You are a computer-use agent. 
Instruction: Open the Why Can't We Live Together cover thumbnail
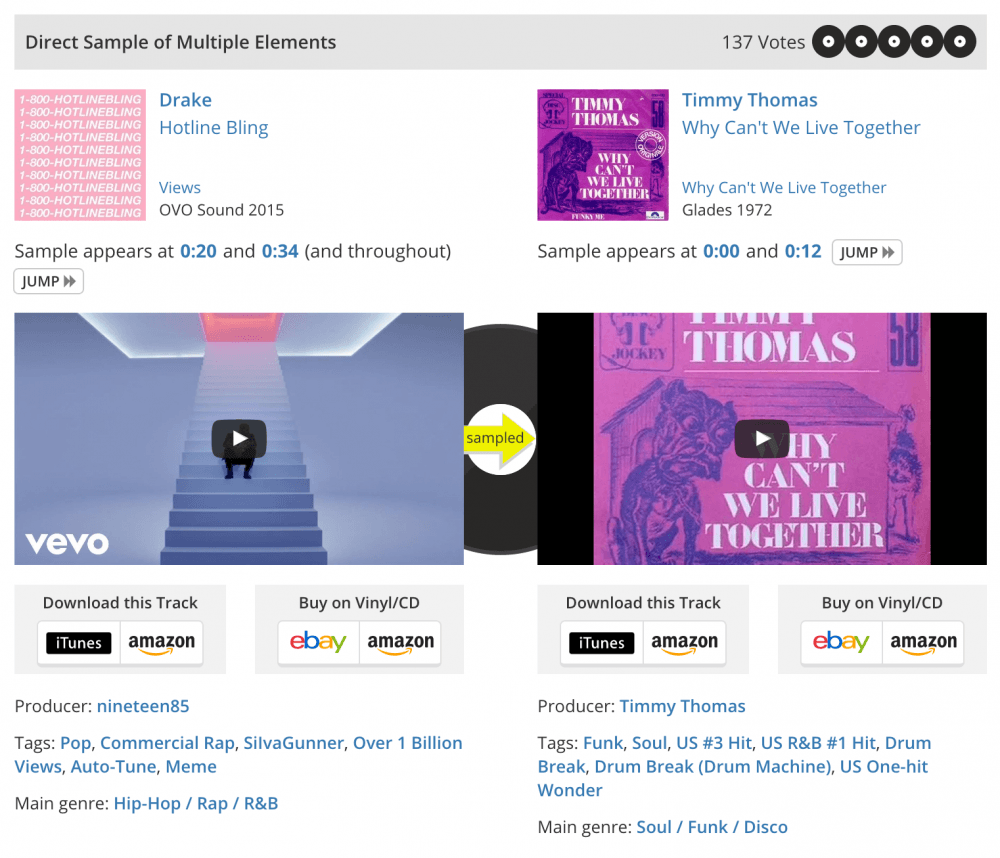click(x=603, y=155)
